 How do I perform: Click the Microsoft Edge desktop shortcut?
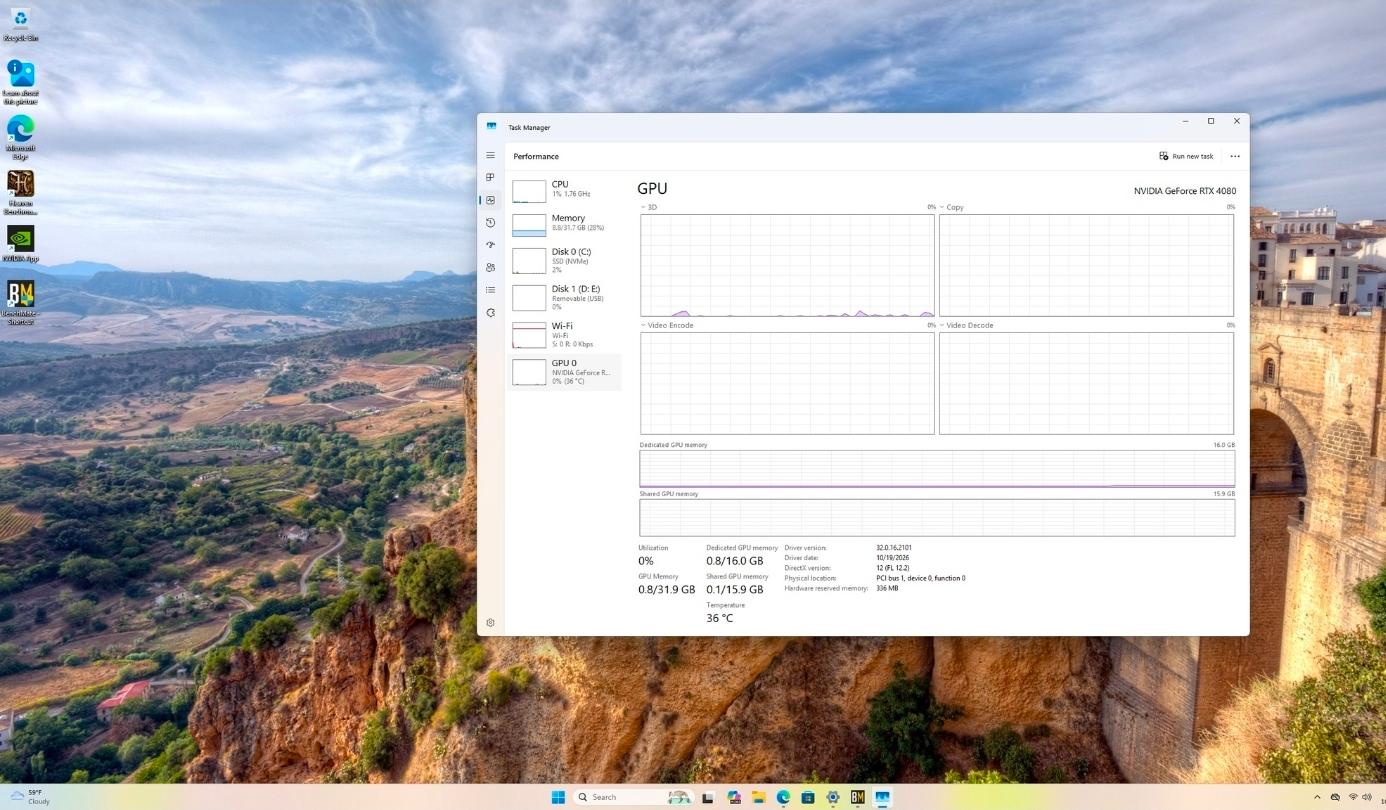click(x=20, y=137)
